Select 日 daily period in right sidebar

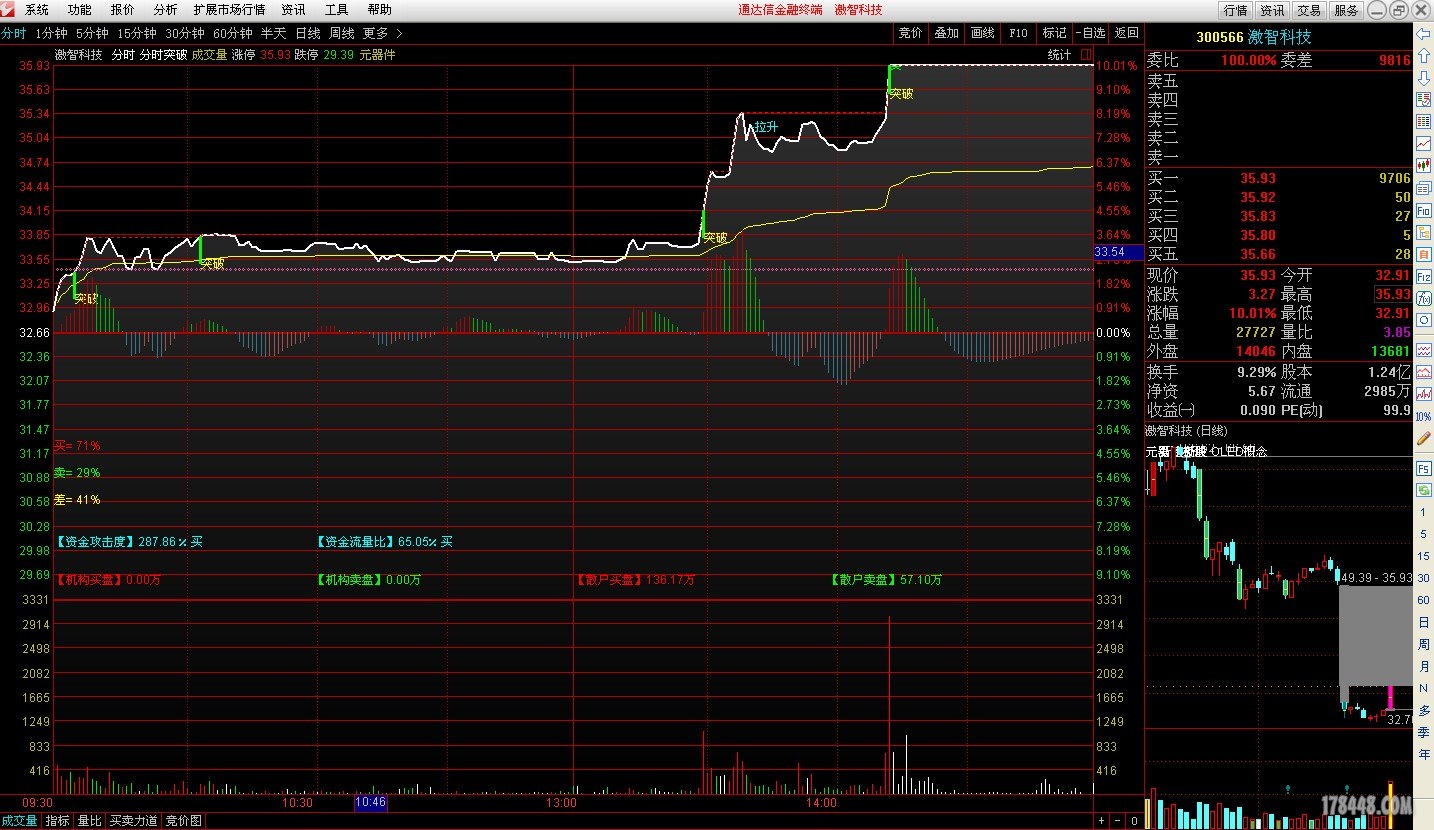pyautogui.click(x=1422, y=621)
